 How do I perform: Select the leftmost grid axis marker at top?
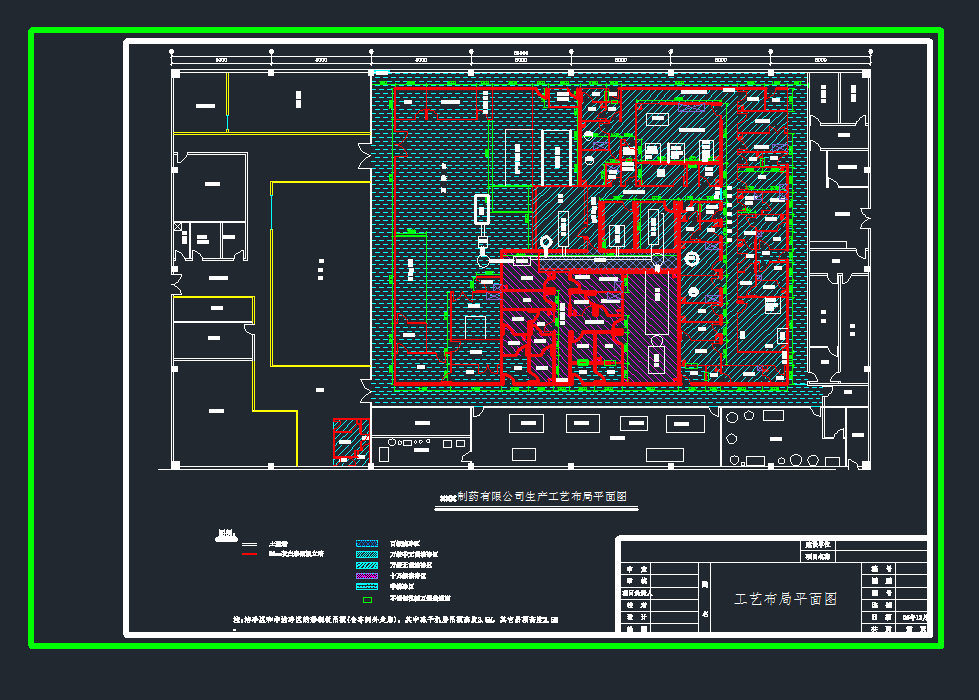[172, 51]
